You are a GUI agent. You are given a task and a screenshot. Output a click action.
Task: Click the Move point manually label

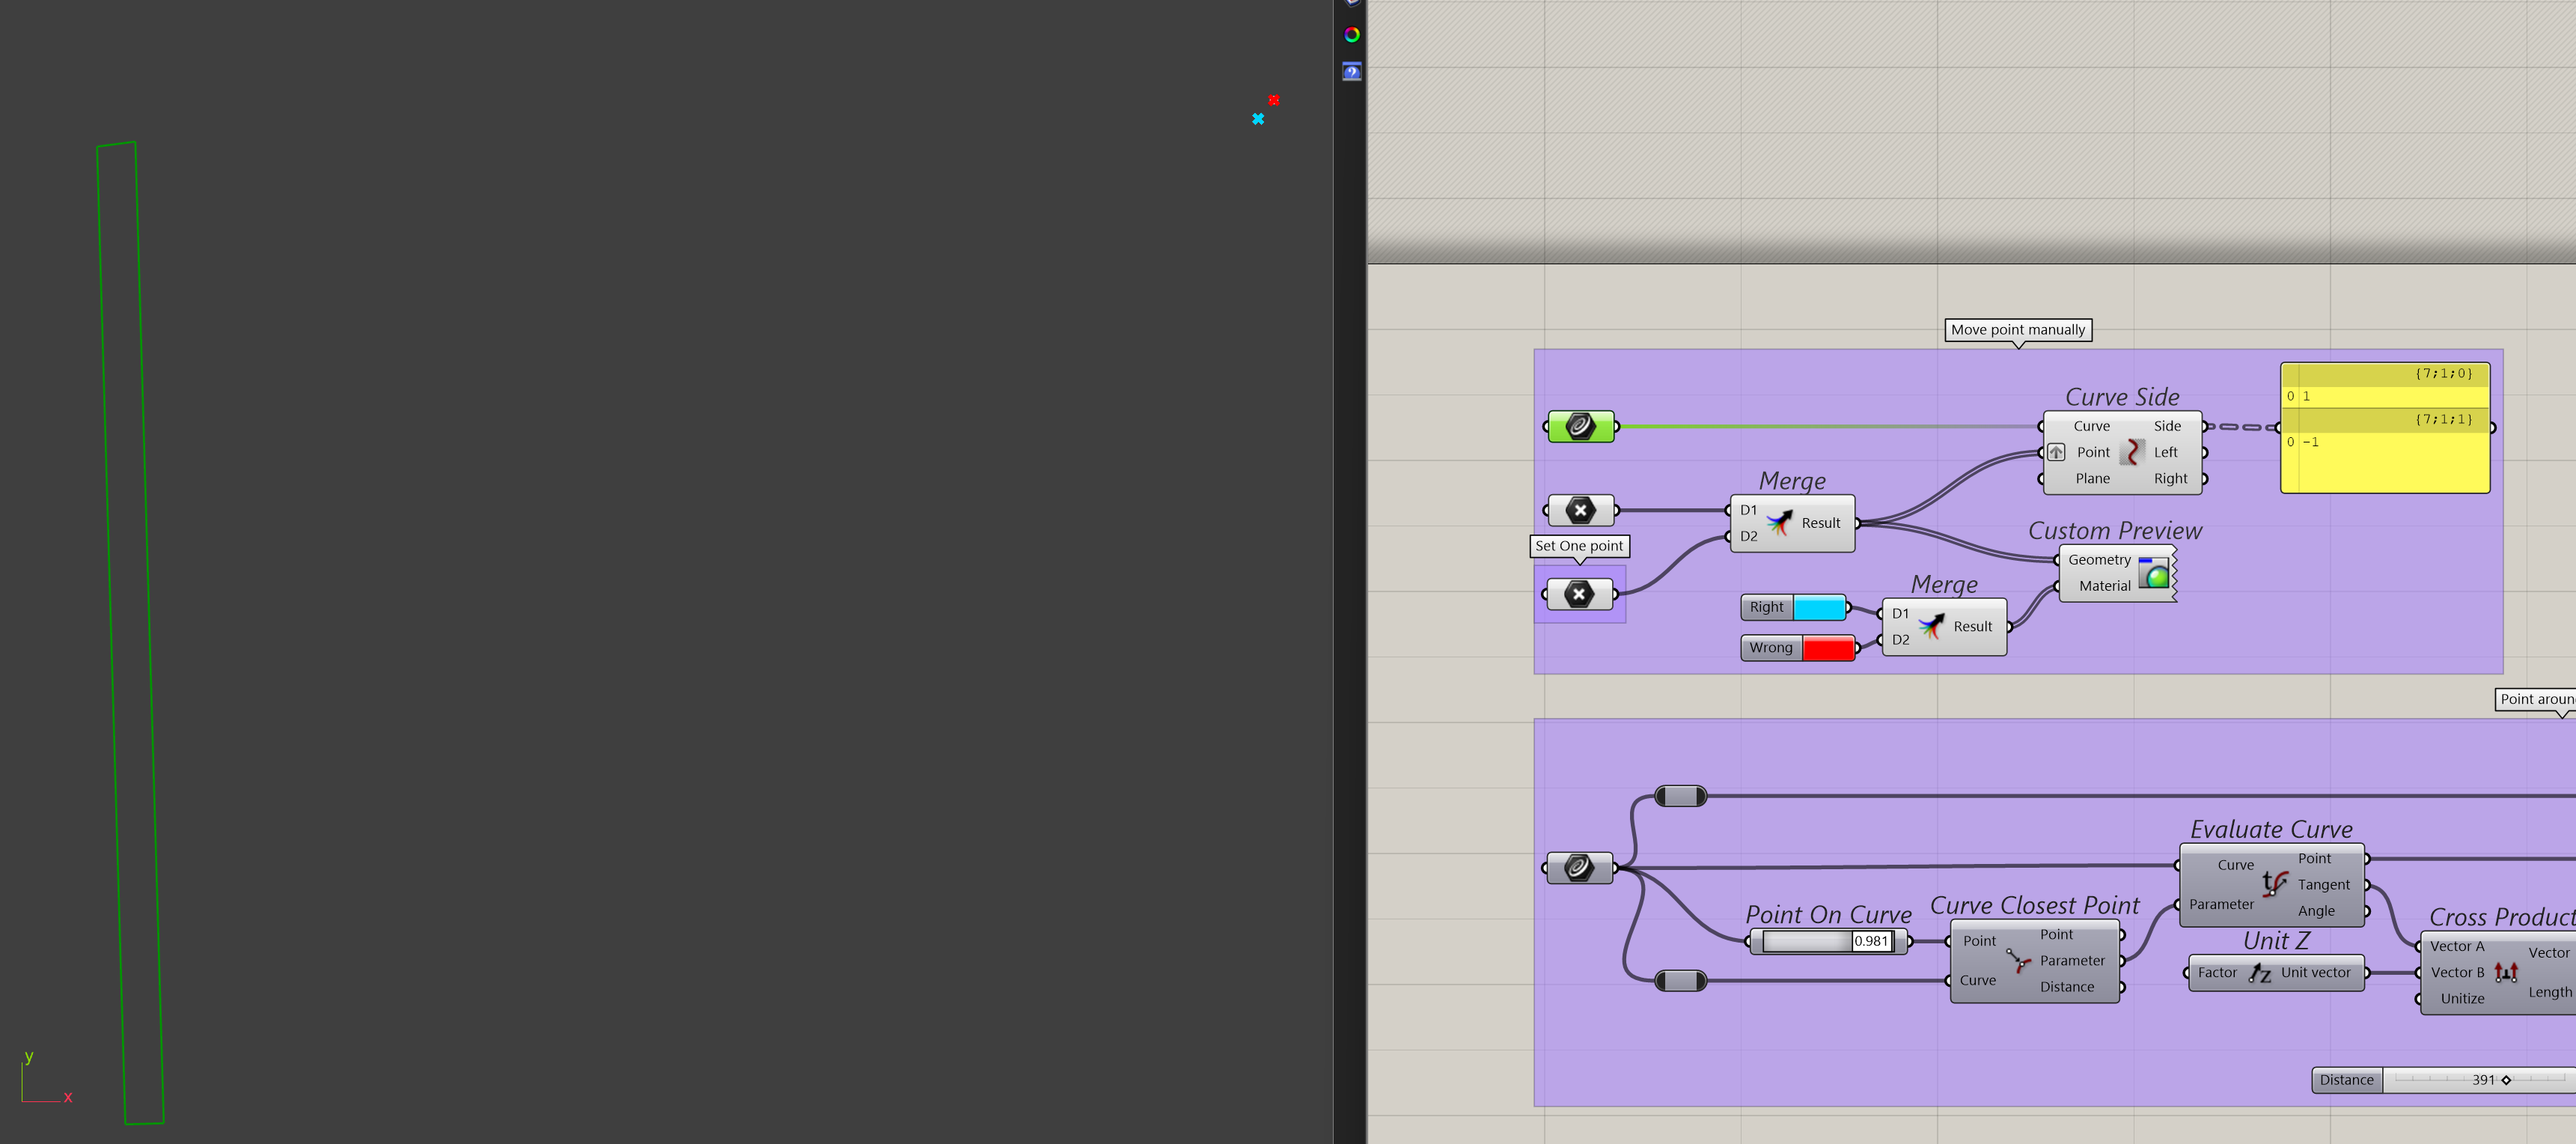(2017, 330)
